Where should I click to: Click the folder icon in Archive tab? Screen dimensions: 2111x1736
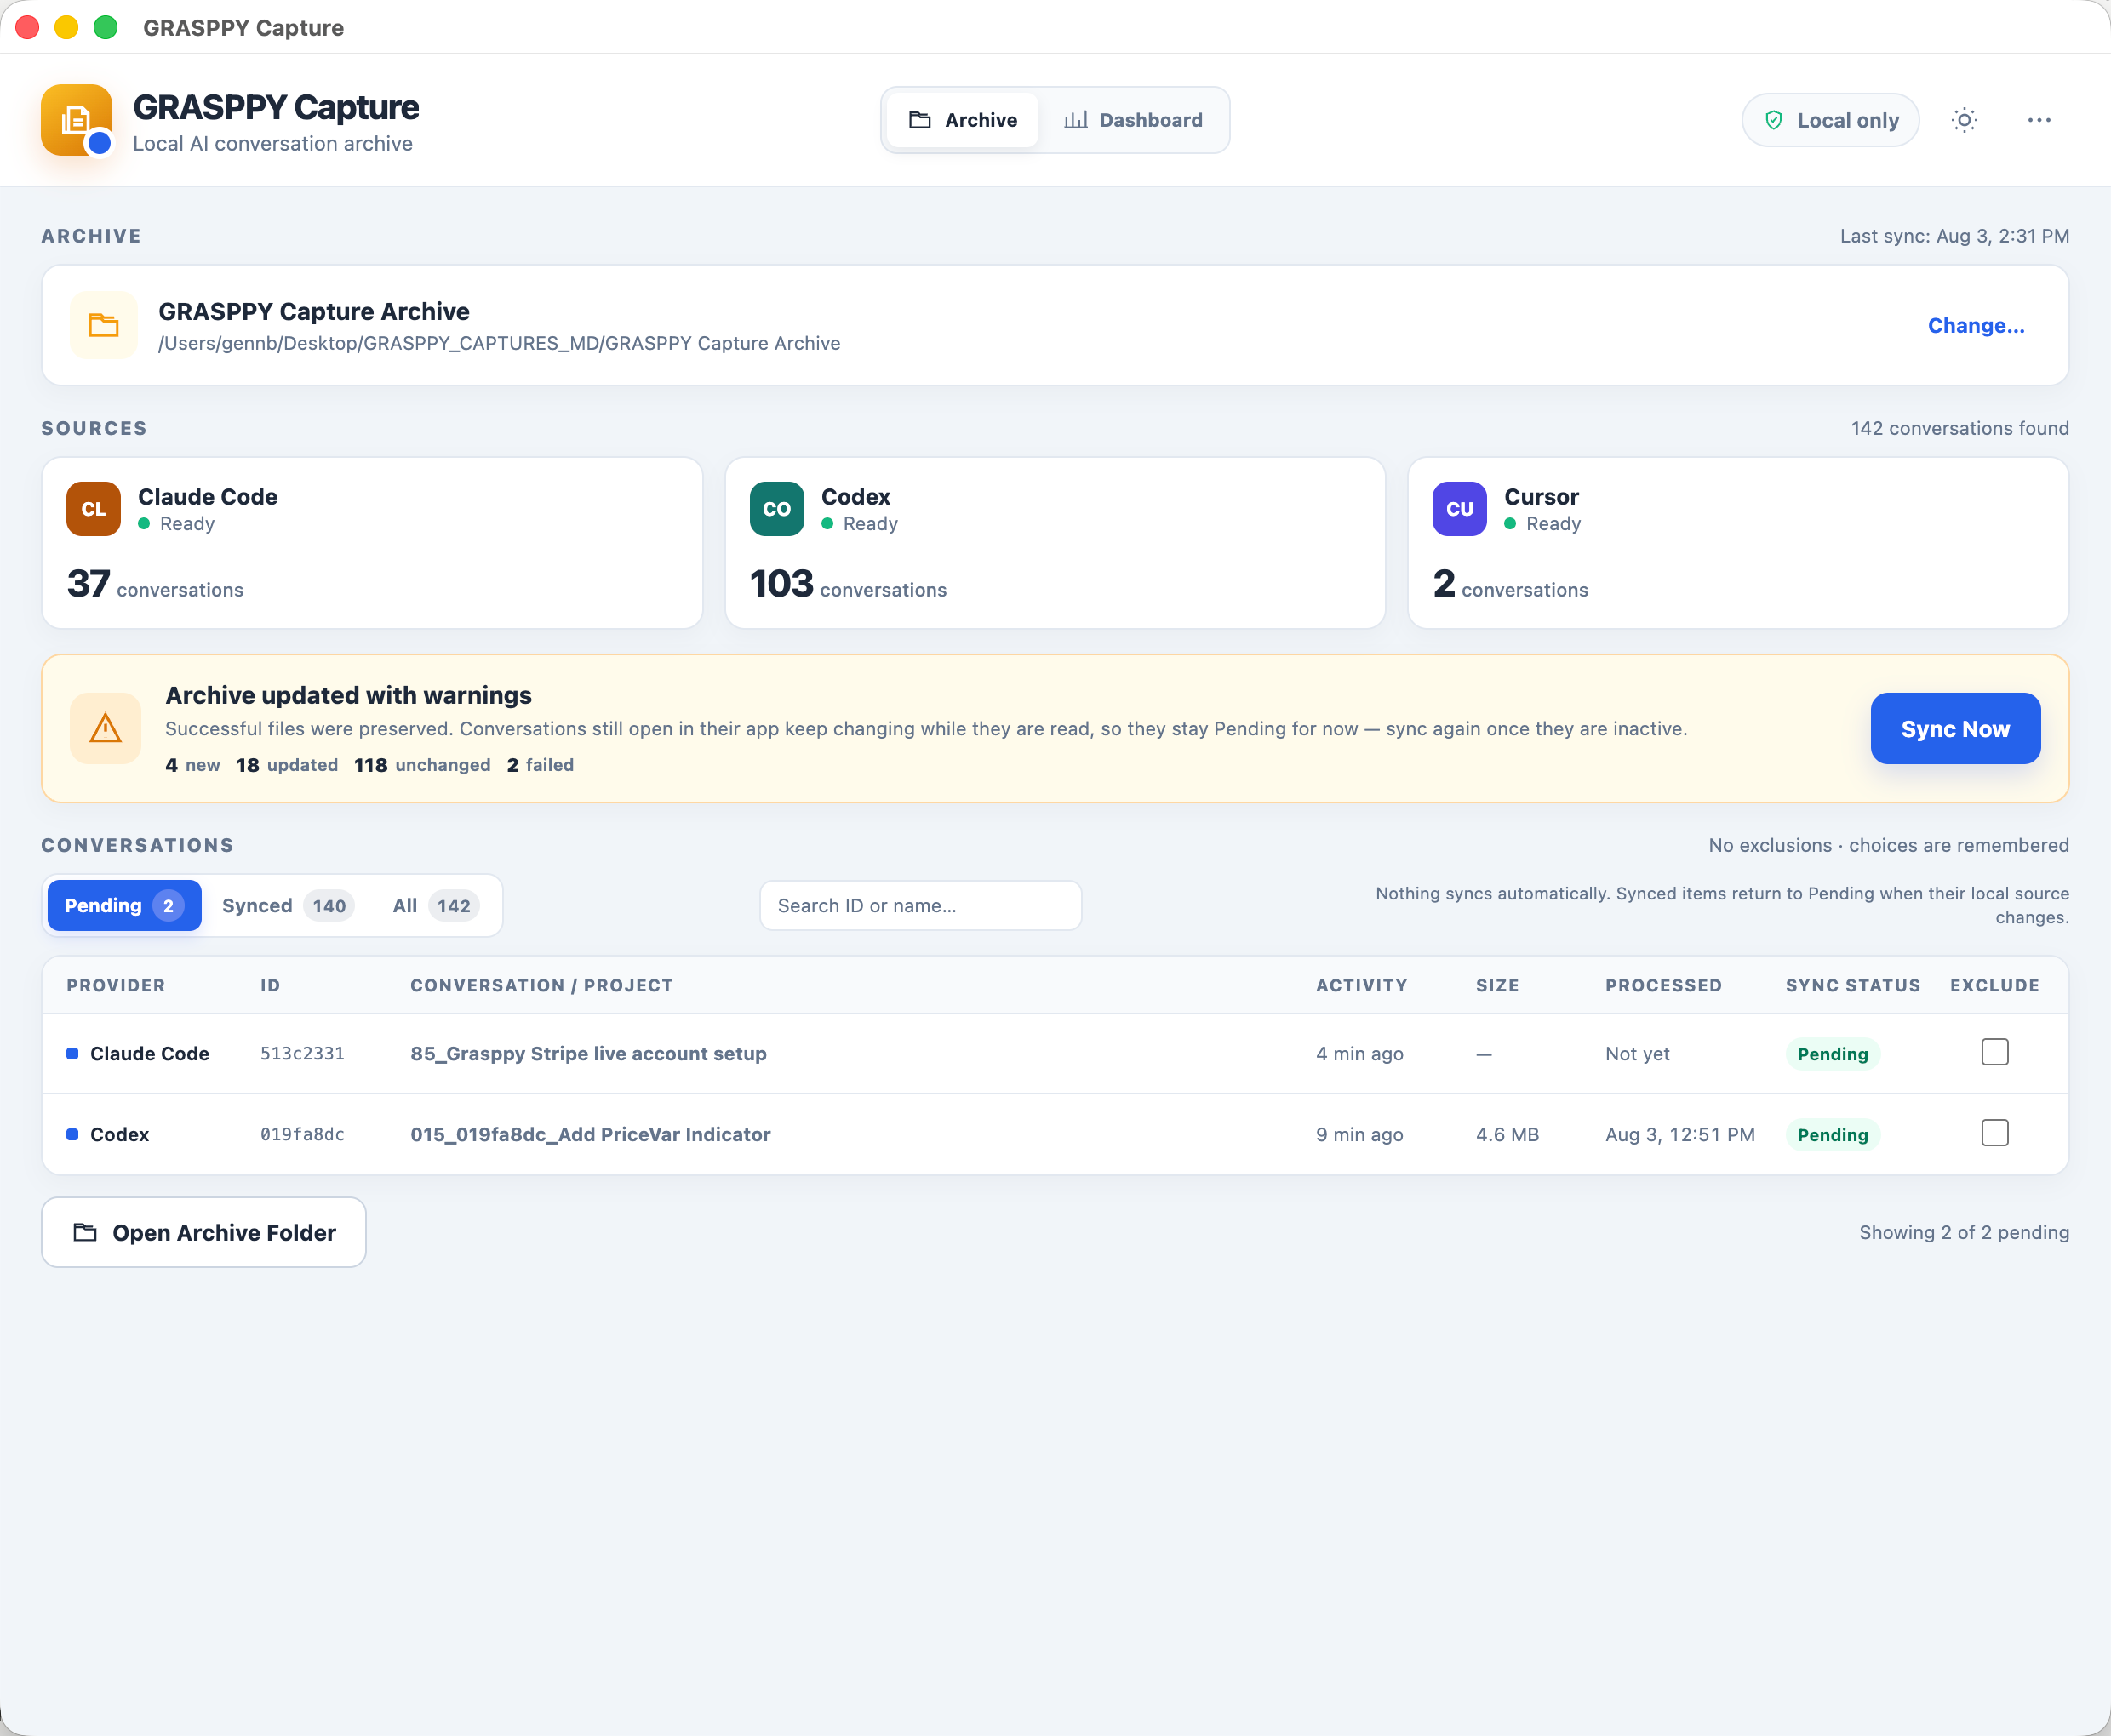click(x=920, y=120)
